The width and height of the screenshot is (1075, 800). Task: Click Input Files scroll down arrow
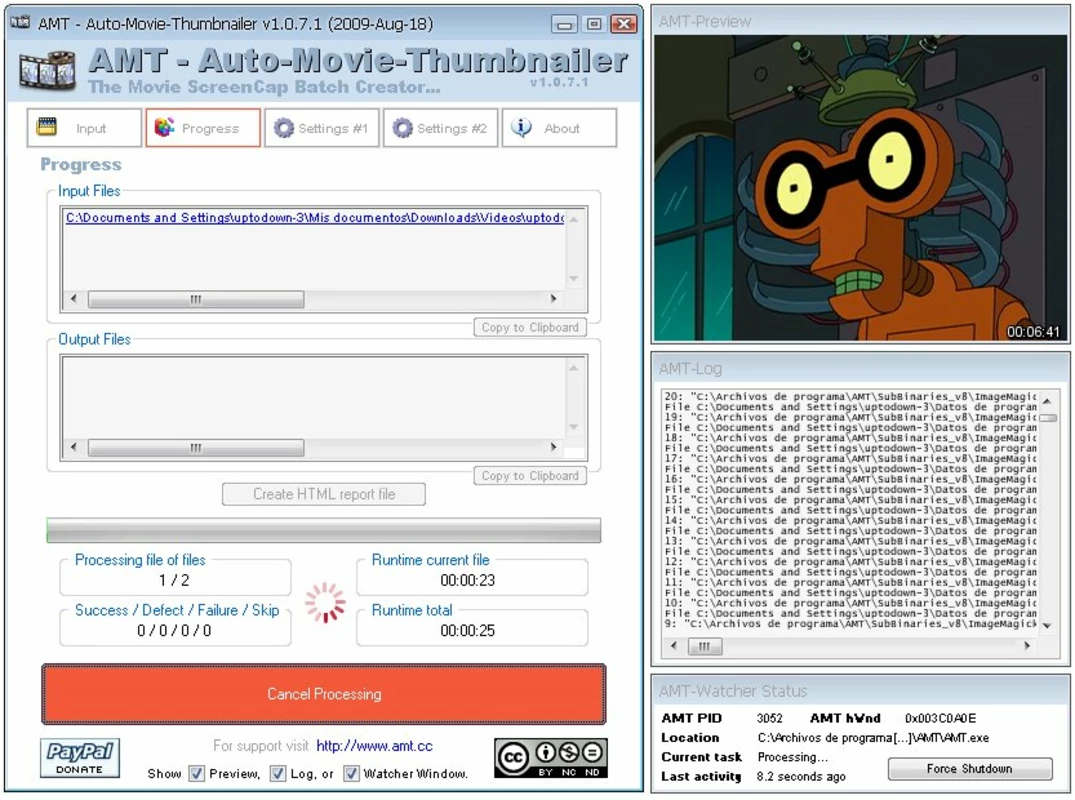click(x=574, y=278)
